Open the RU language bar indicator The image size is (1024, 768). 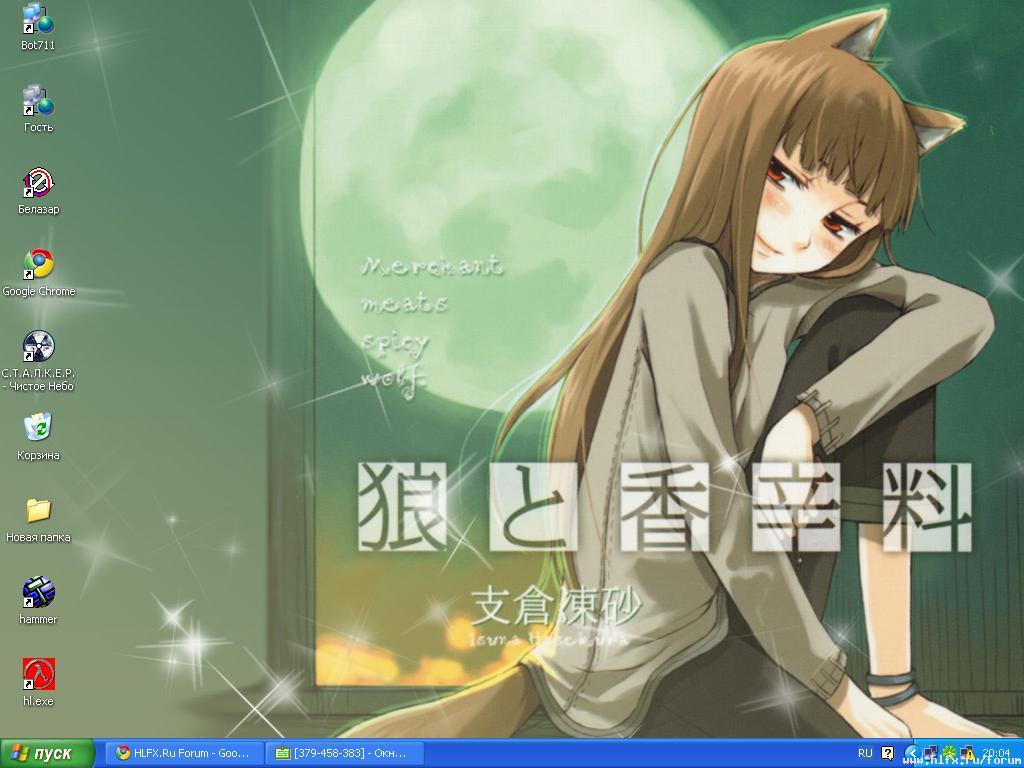[x=865, y=753]
